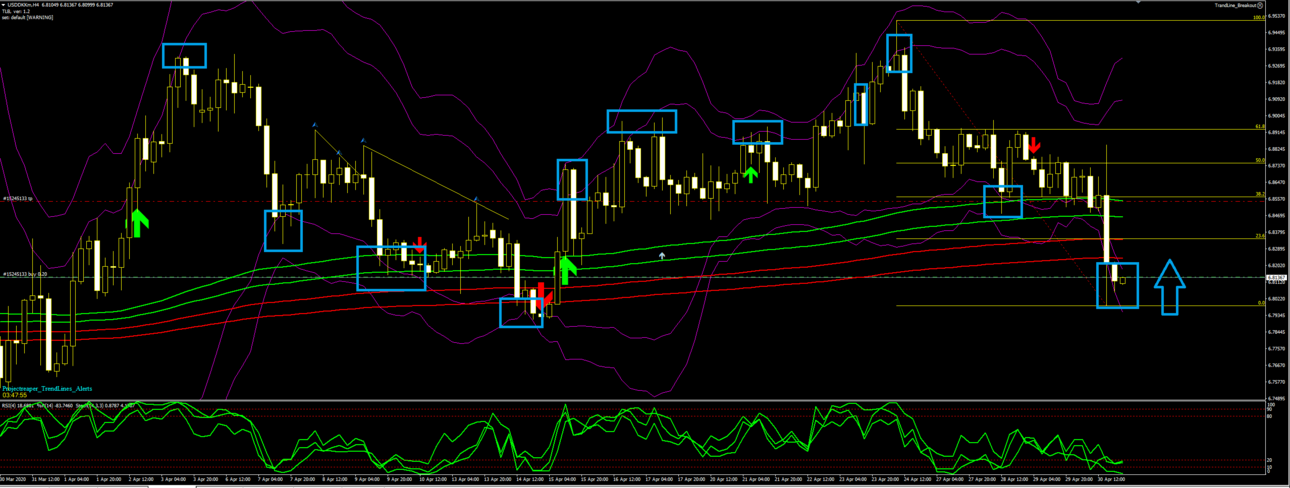Click the Fibonacci 23.6 level label

click(x=1259, y=236)
